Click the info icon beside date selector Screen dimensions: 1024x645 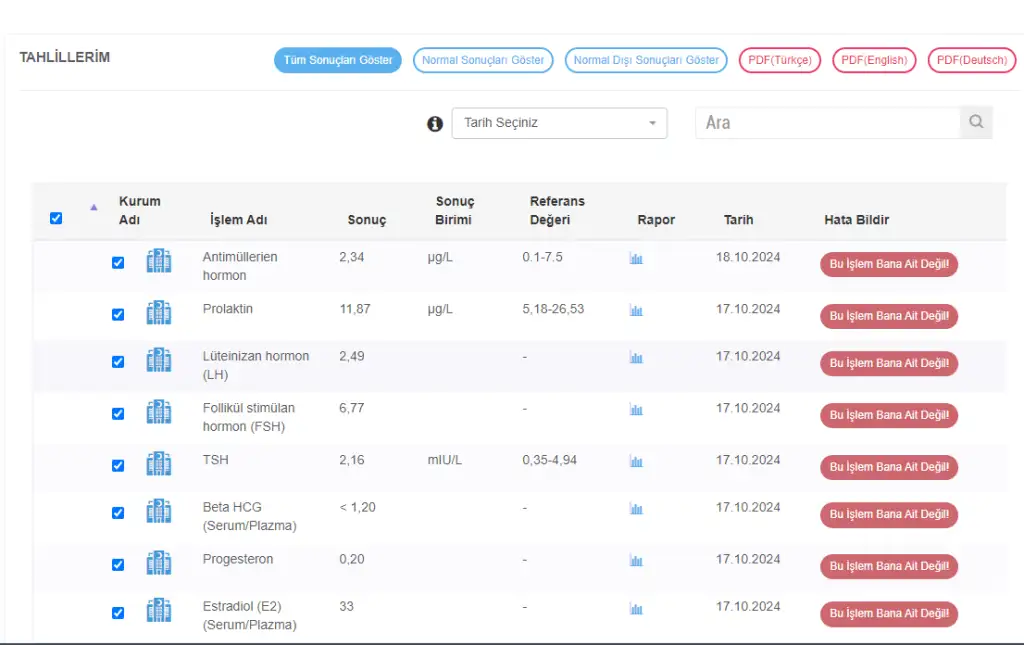click(x=435, y=124)
